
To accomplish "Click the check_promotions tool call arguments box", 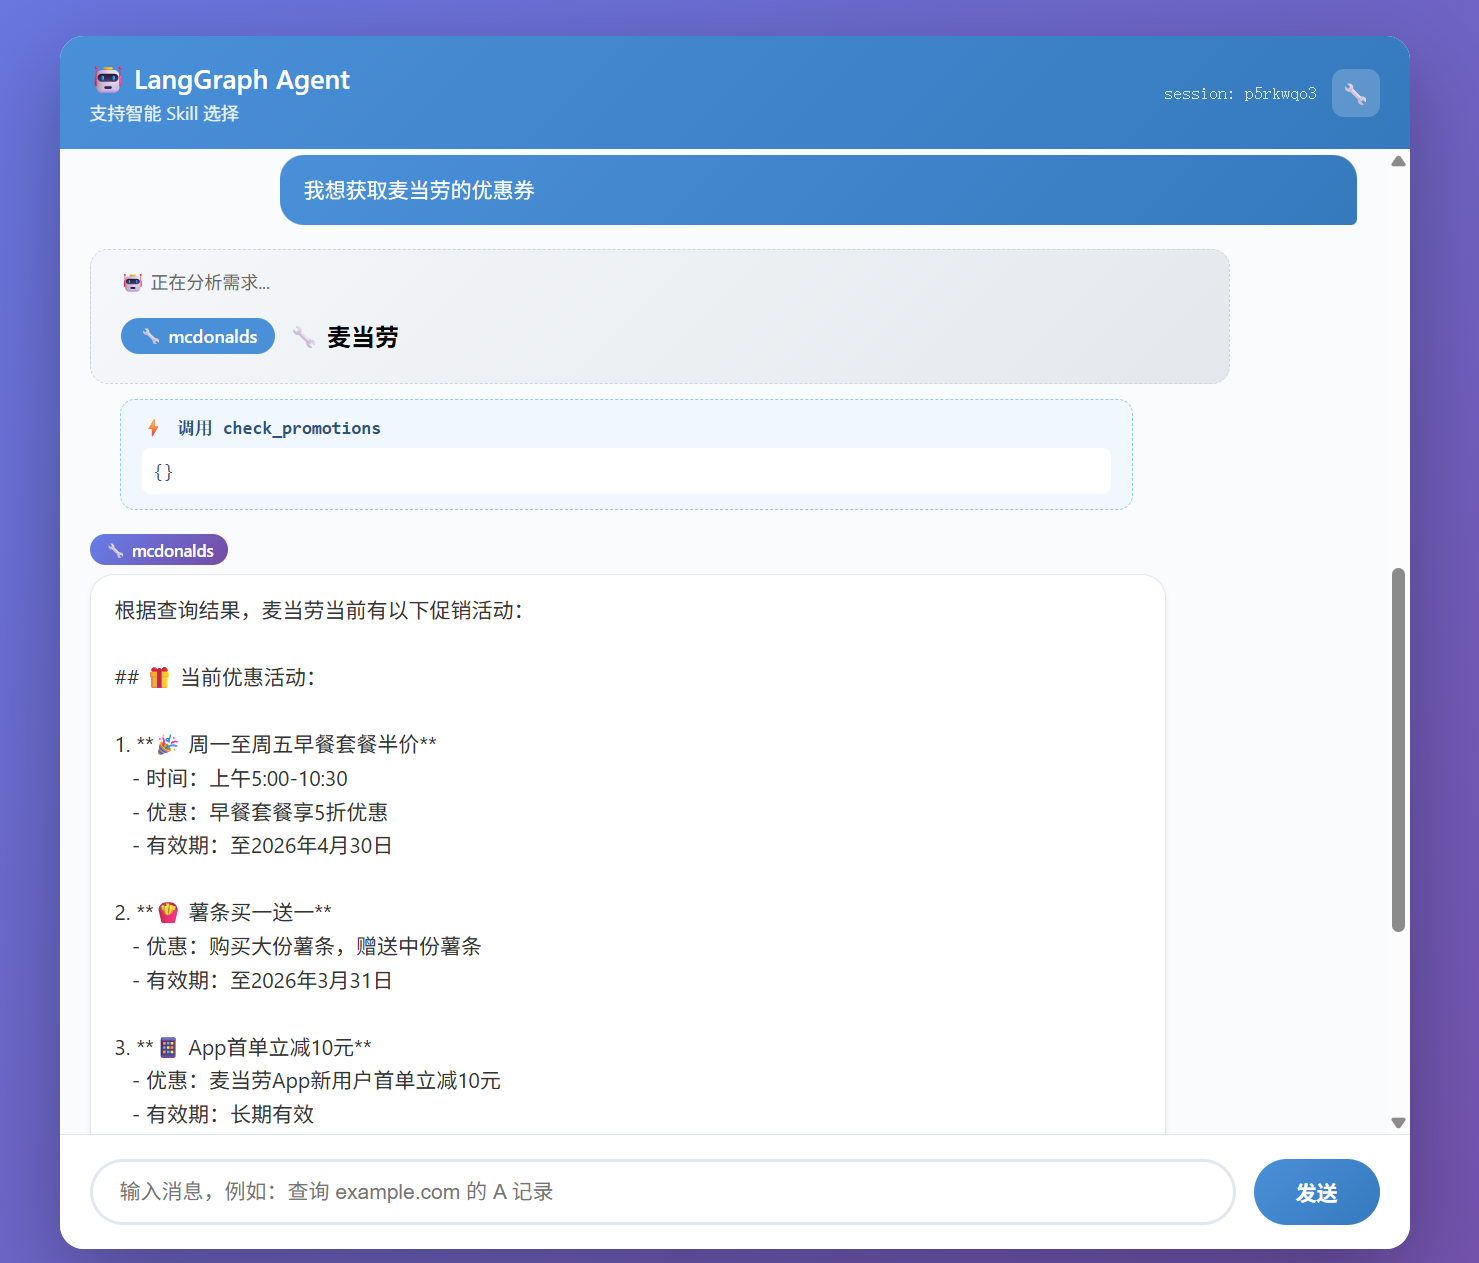I will 626,471.
